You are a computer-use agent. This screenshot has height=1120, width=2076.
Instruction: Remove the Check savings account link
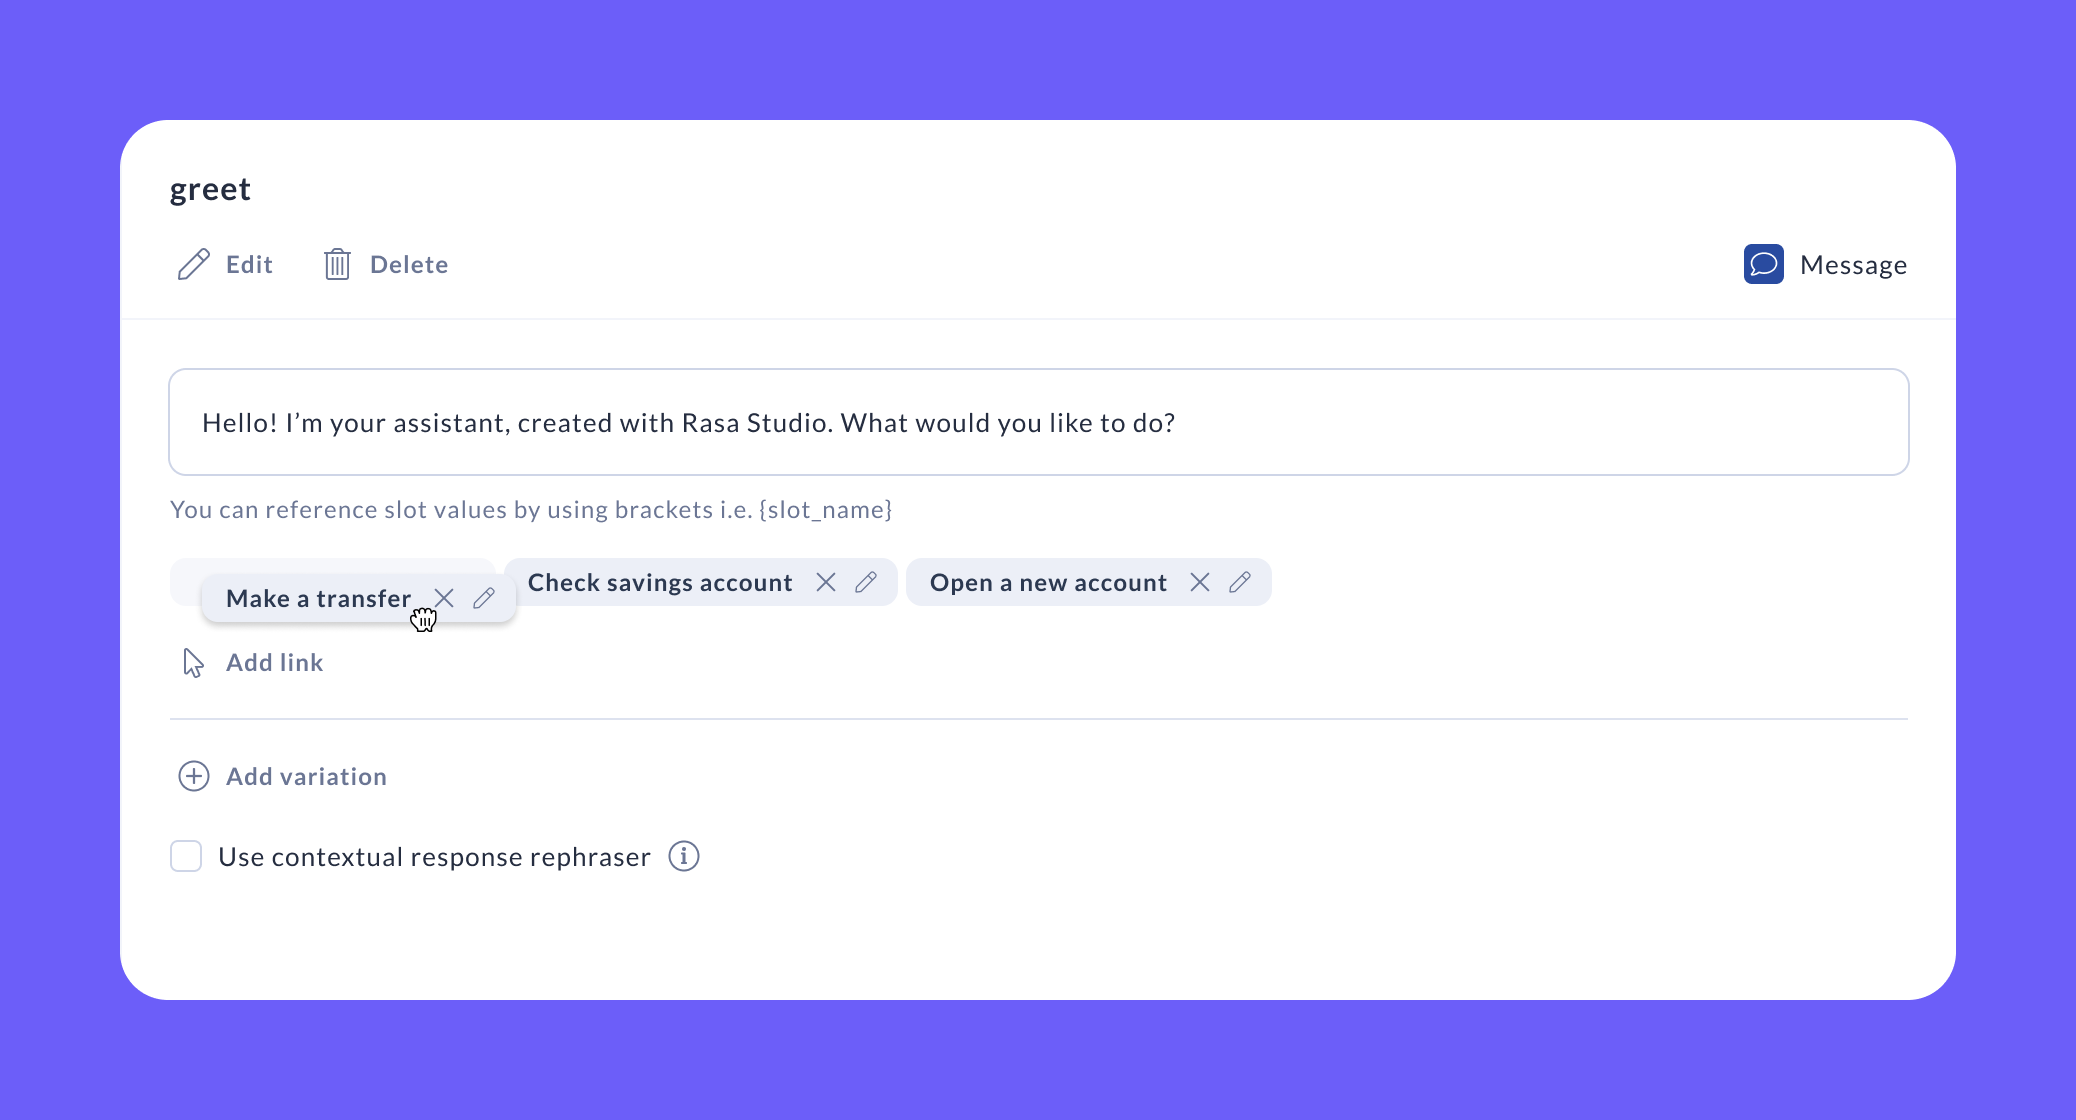point(826,582)
